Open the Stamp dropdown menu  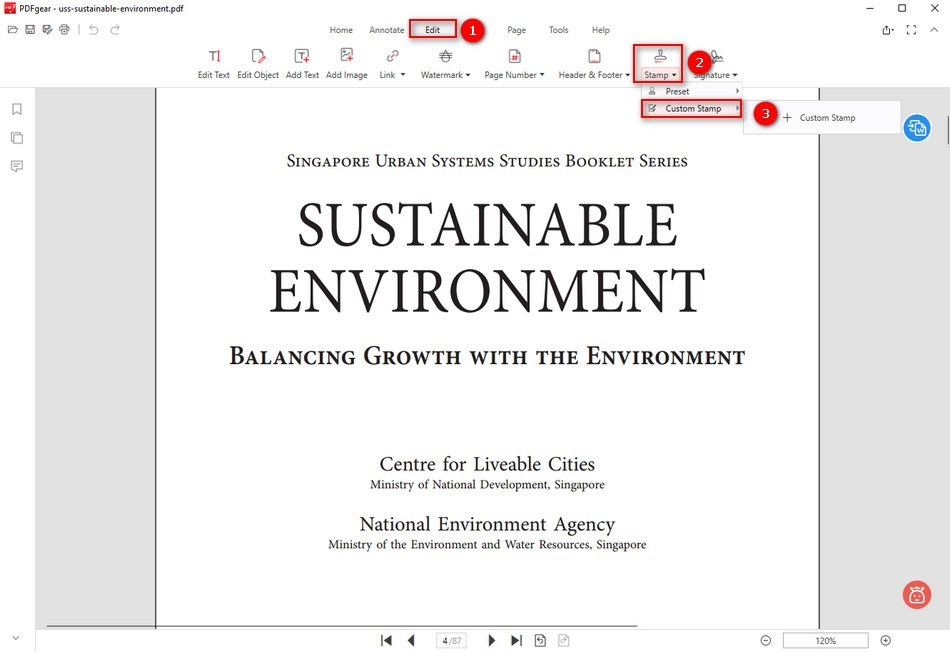pyautogui.click(x=659, y=62)
